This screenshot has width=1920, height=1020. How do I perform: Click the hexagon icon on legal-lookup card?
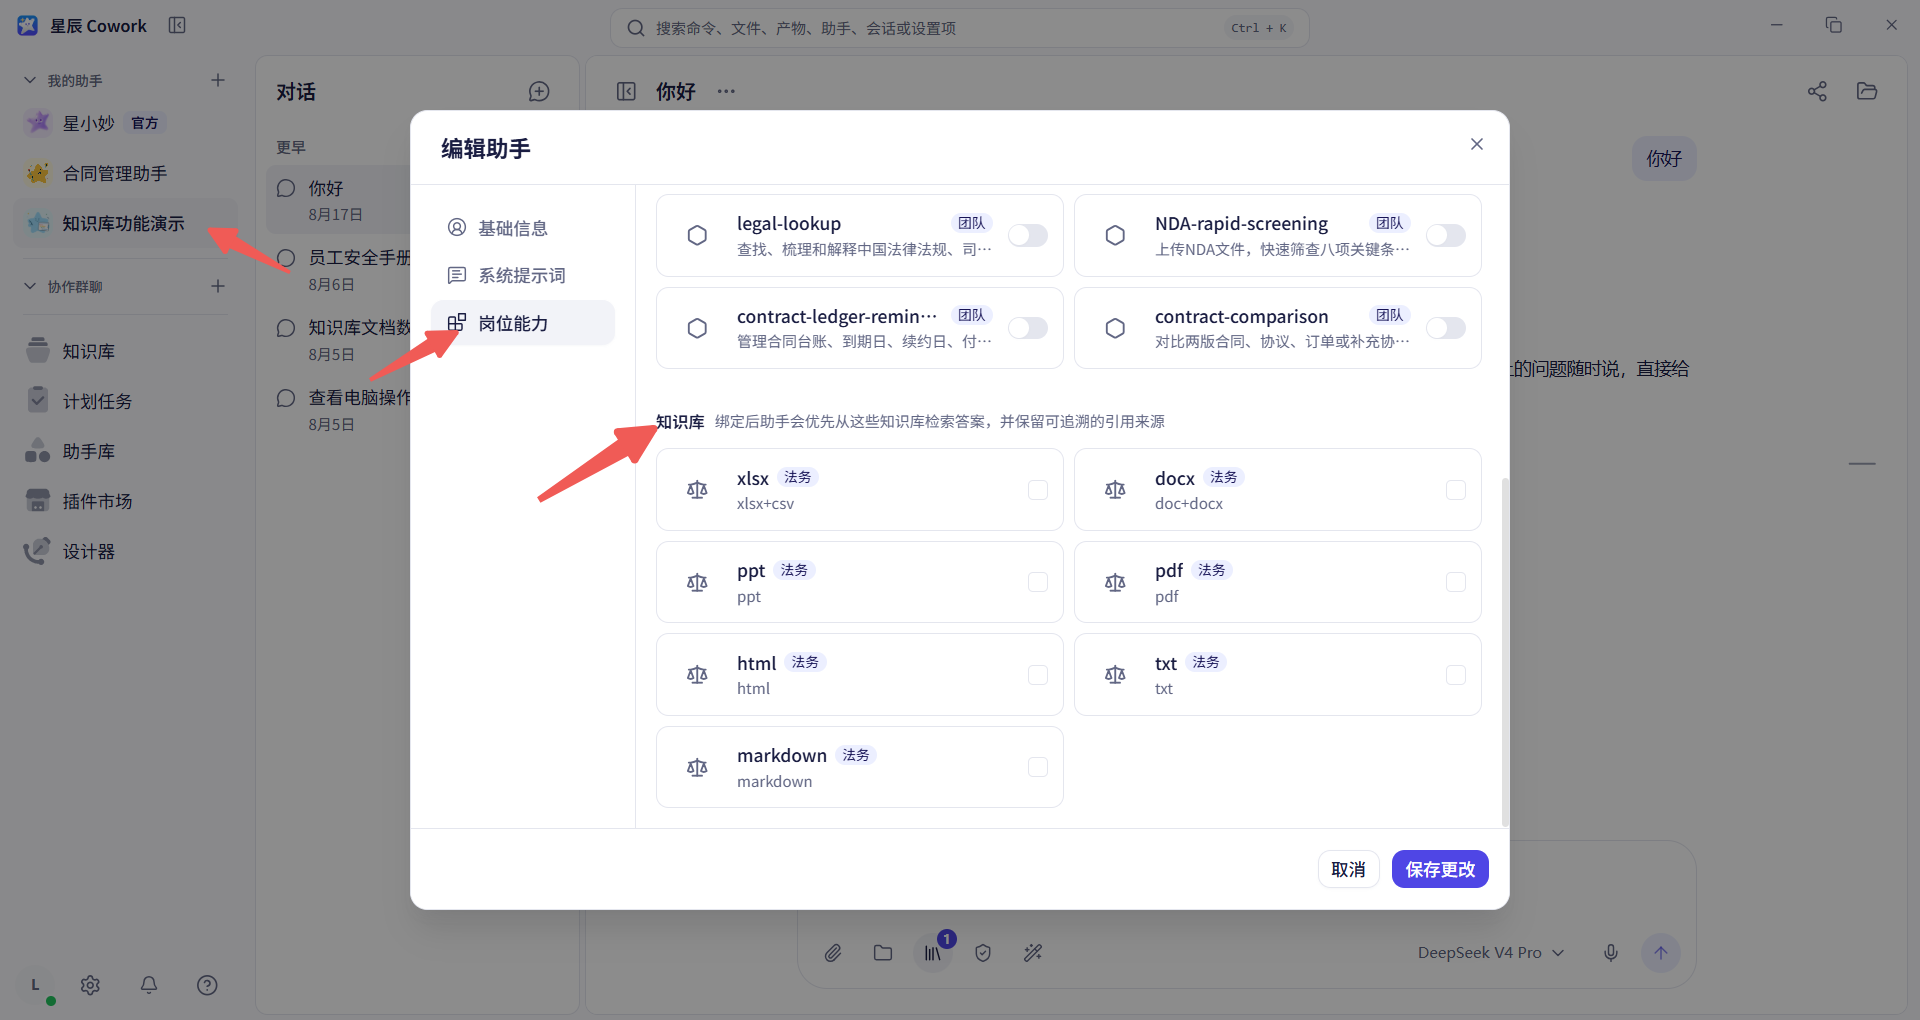[x=697, y=235]
